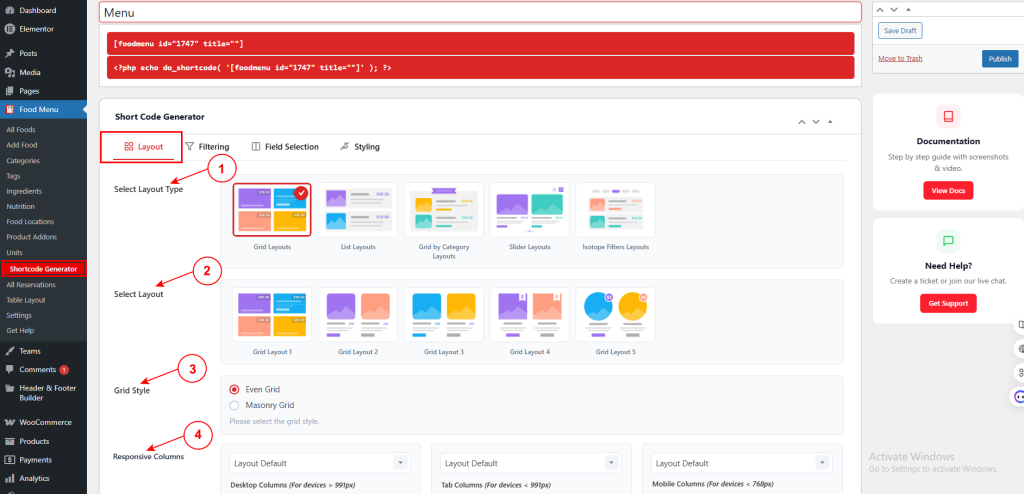Open the Desktop Columns dropdown

pyautogui.click(x=319, y=463)
